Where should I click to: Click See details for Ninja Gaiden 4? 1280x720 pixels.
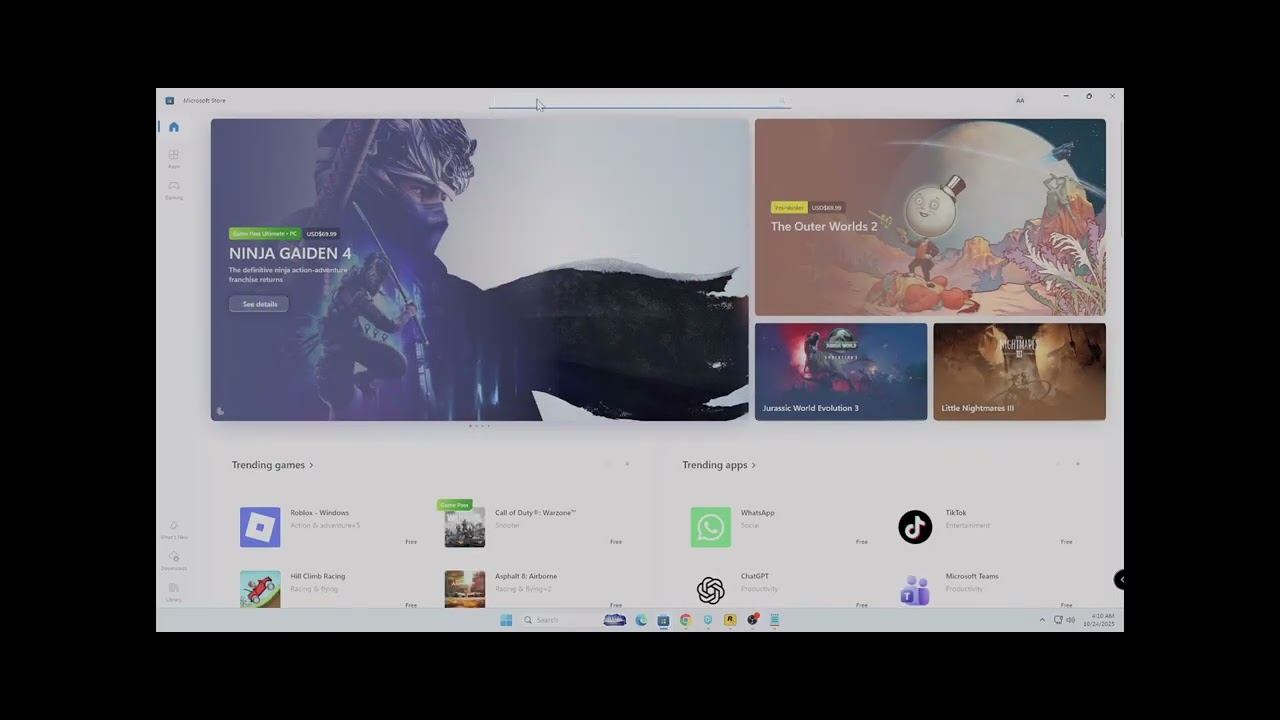pos(259,304)
